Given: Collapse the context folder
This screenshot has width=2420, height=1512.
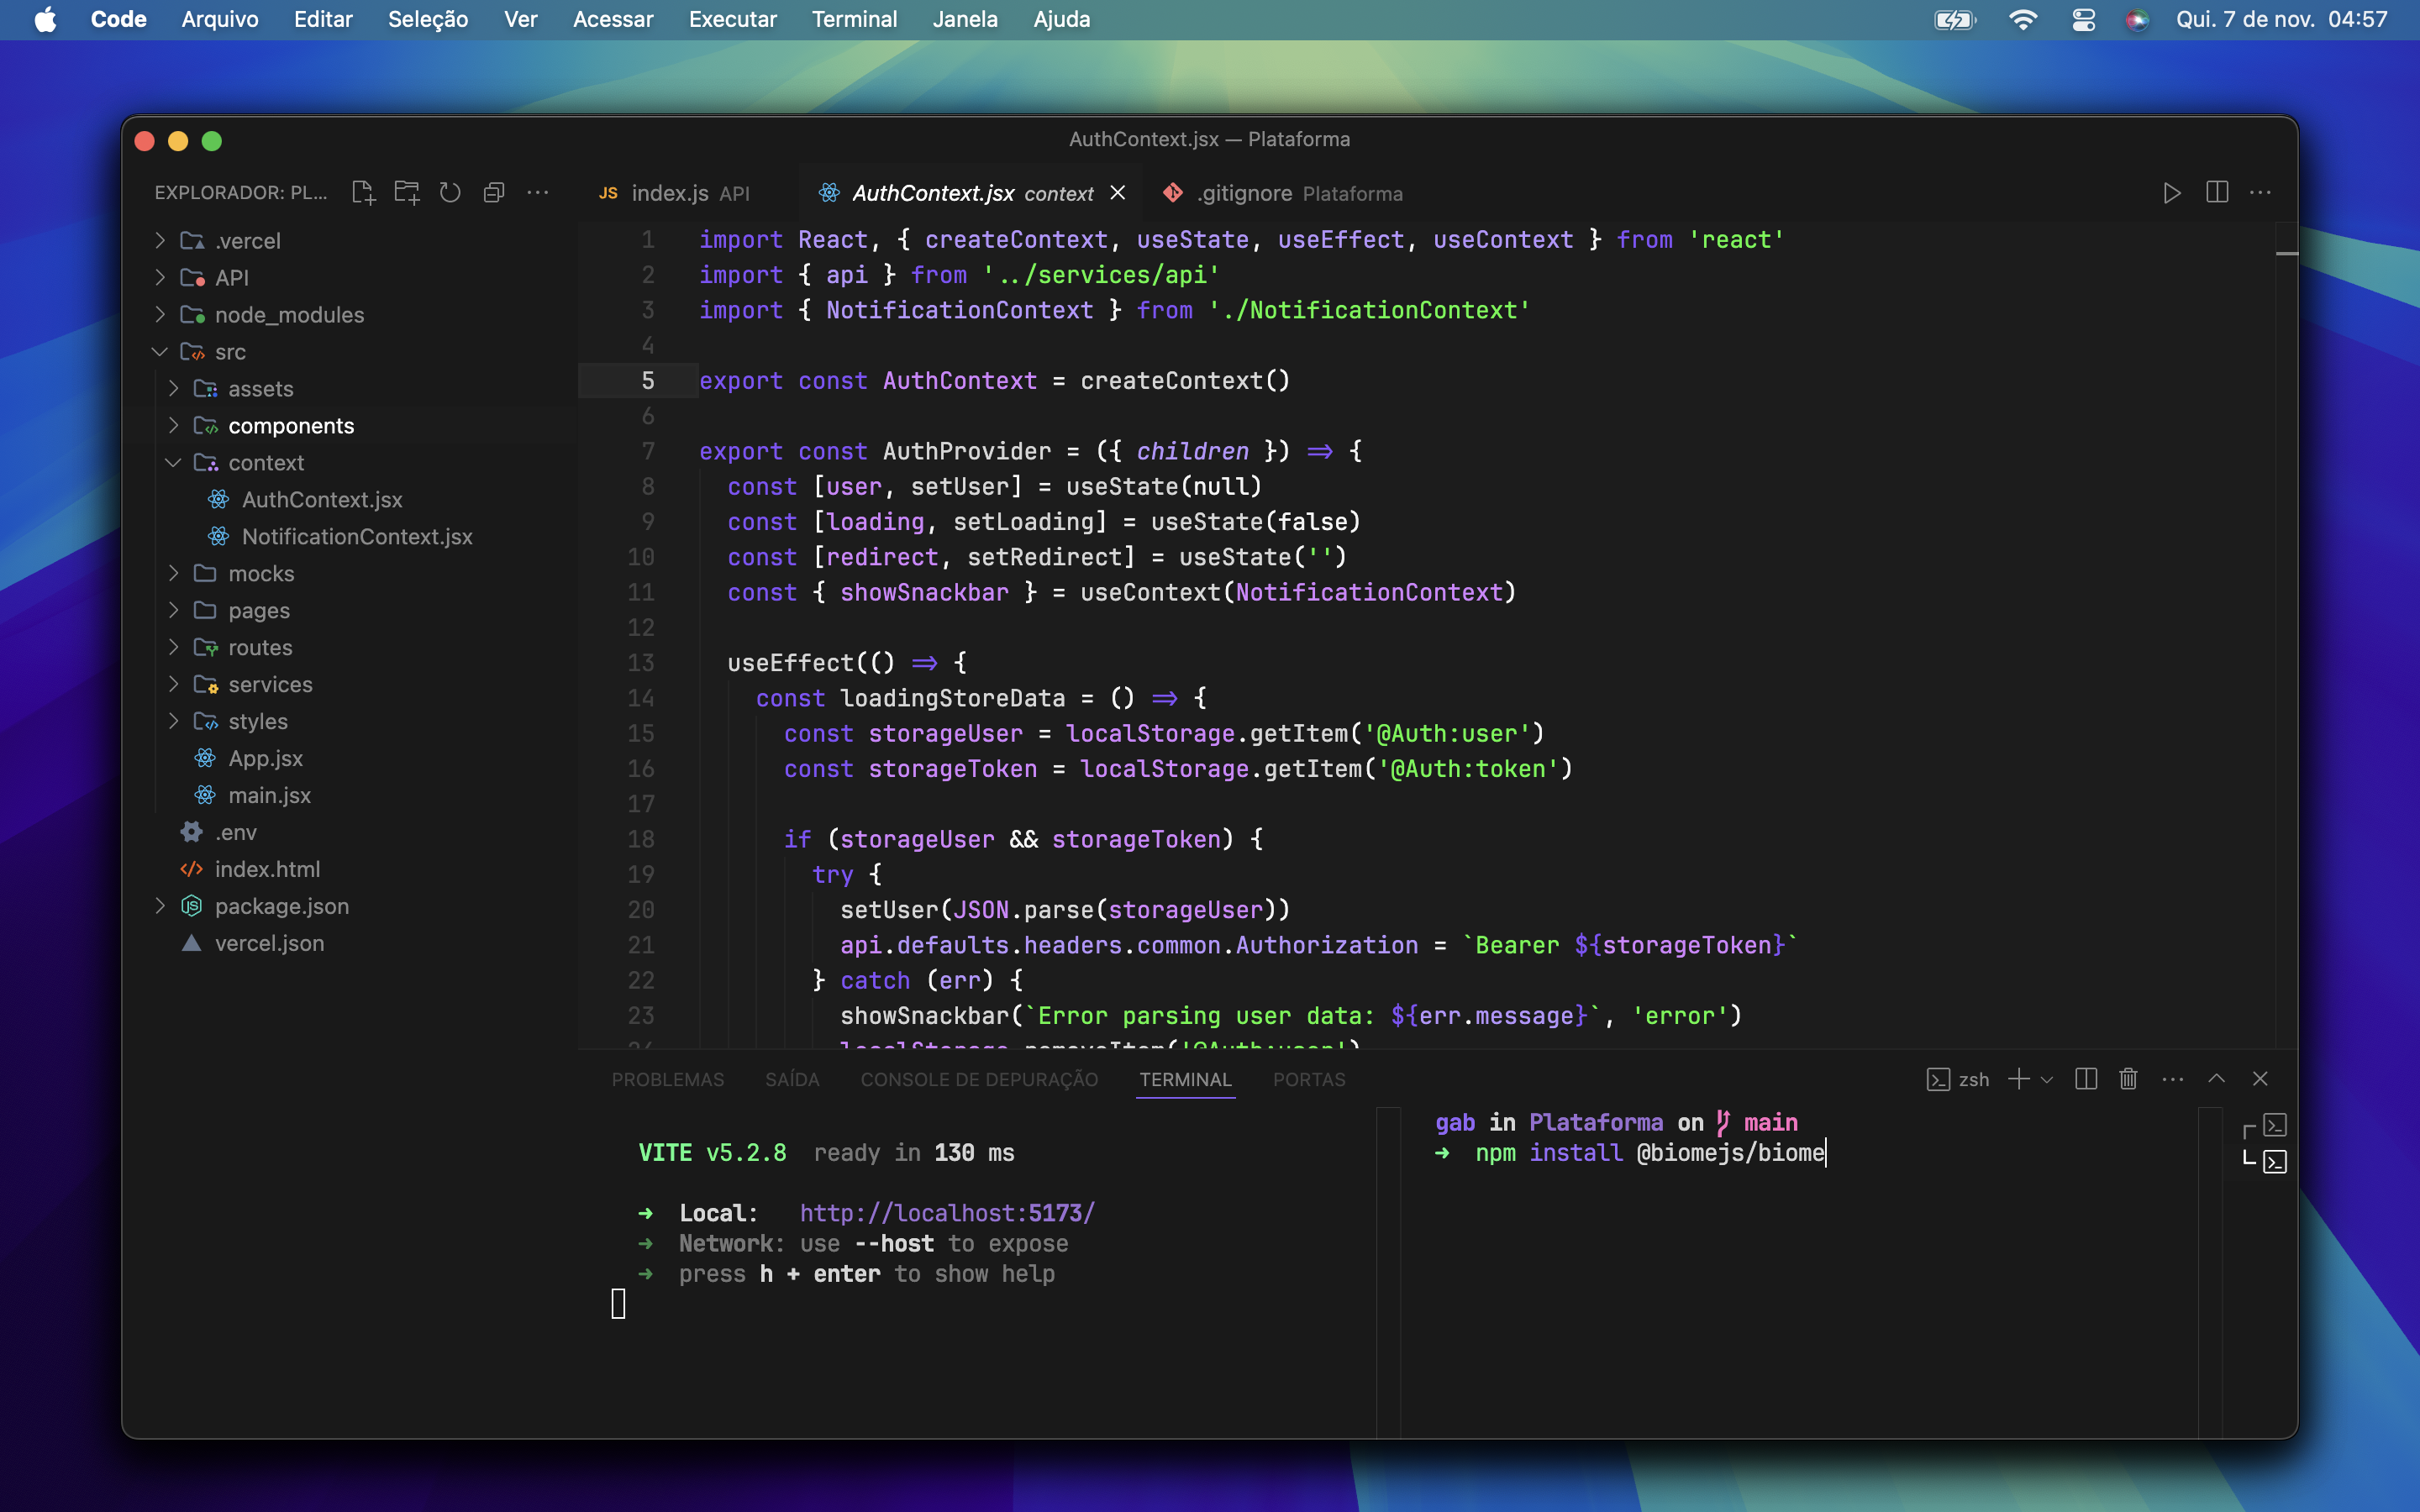Looking at the screenshot, I should coord(173,463).
